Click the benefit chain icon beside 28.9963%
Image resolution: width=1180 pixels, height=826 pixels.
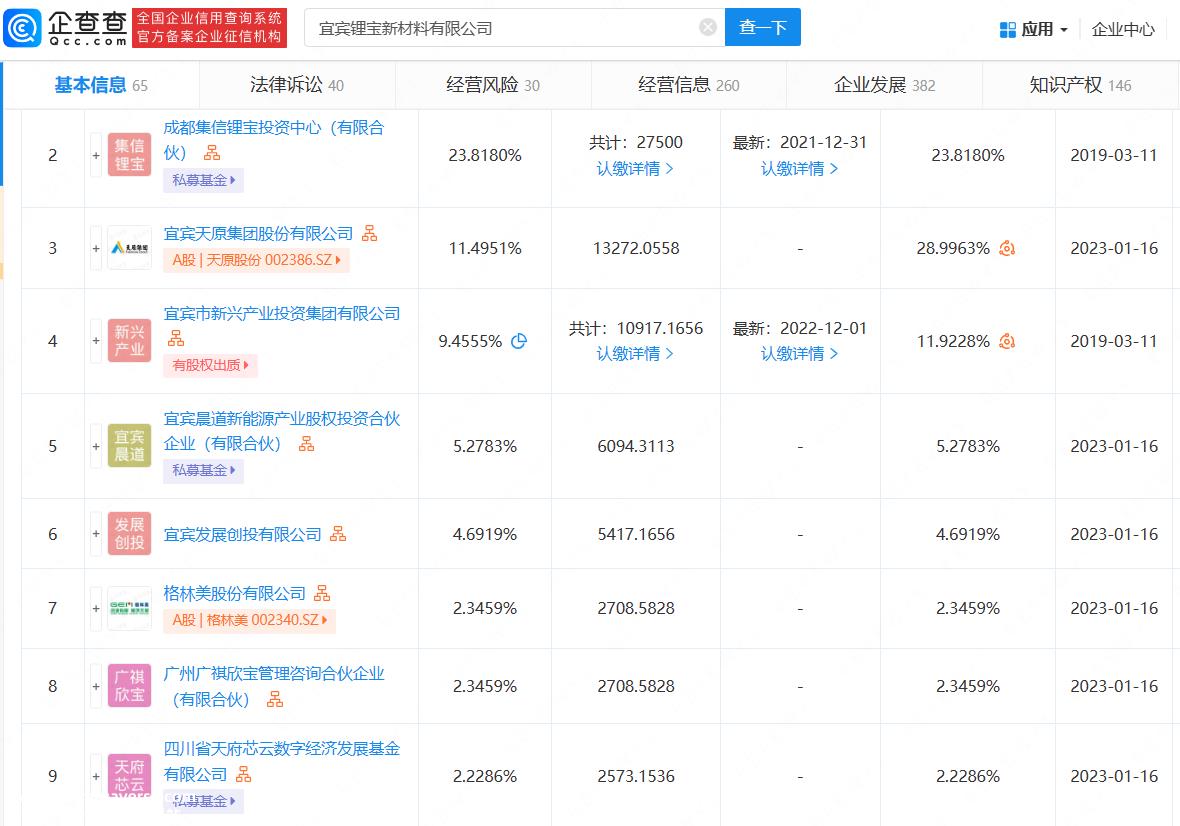[1007, 247]
